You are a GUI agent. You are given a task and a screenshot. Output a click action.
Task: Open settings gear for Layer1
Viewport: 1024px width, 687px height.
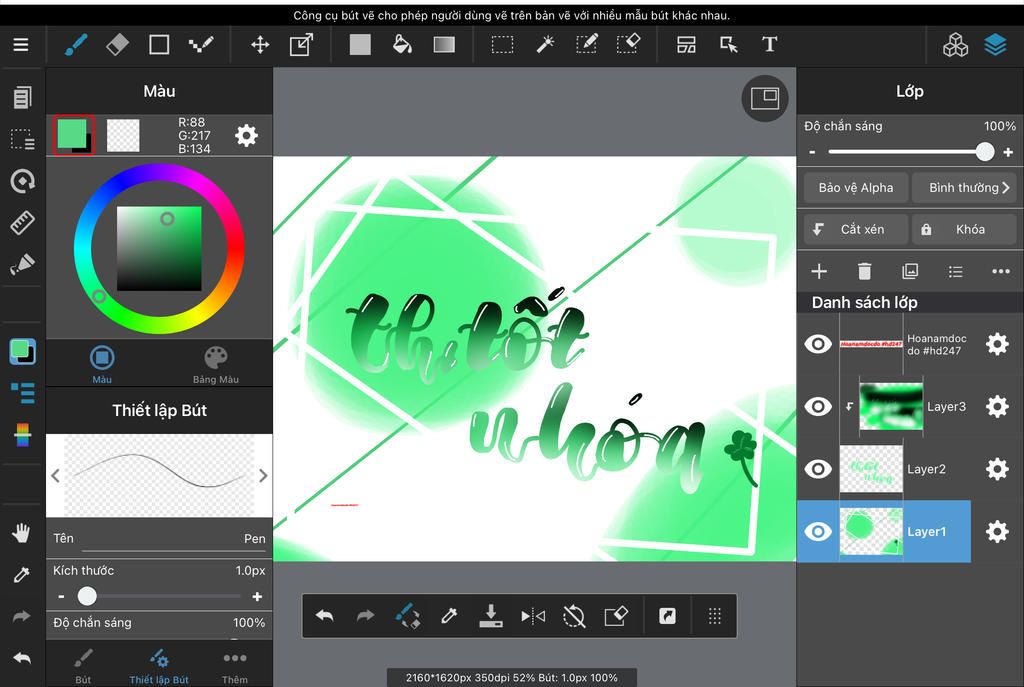tap(997, 532)
